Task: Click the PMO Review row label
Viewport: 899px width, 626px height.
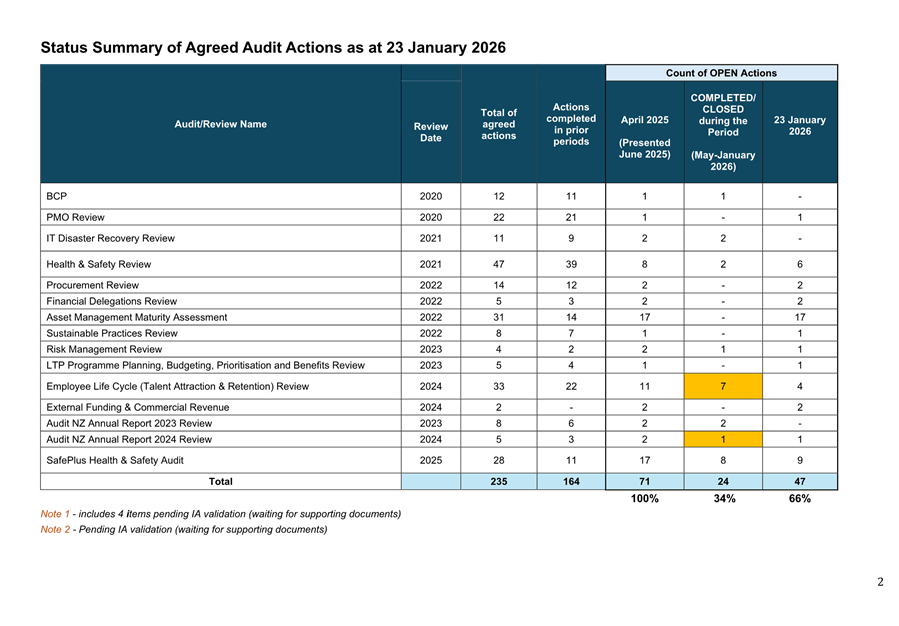Action: 75,218
